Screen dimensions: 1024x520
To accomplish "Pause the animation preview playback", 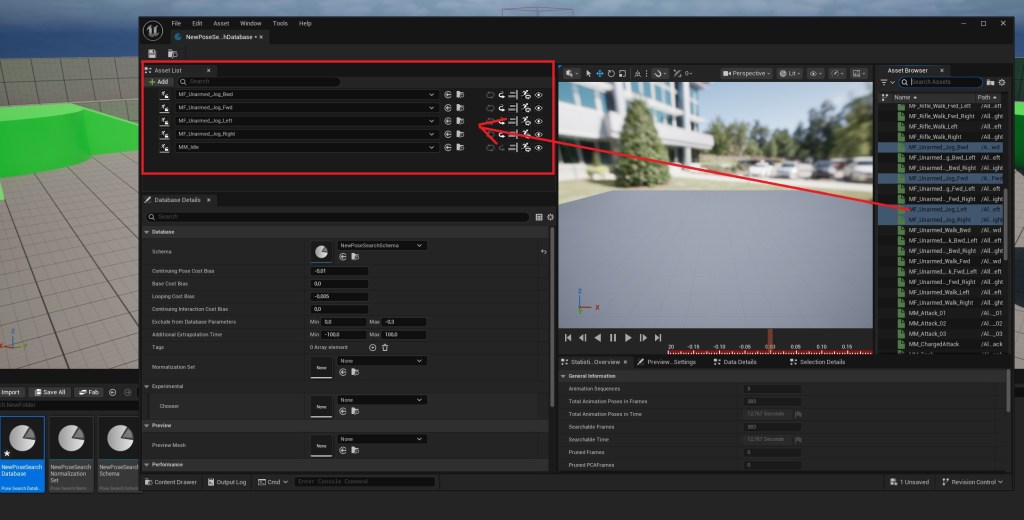I will [x=613, y=338].
